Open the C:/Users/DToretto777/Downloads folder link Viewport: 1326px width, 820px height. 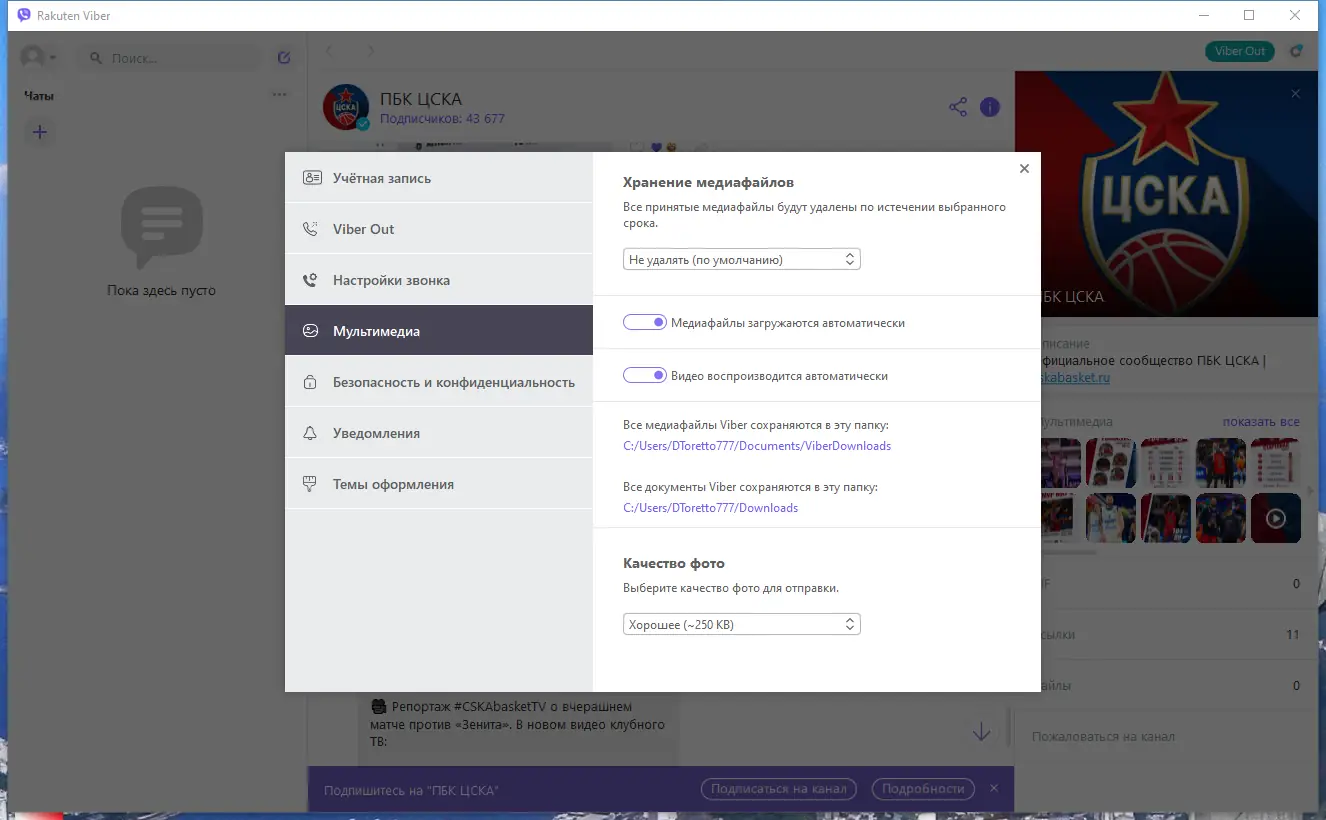[x=710, y=508]
